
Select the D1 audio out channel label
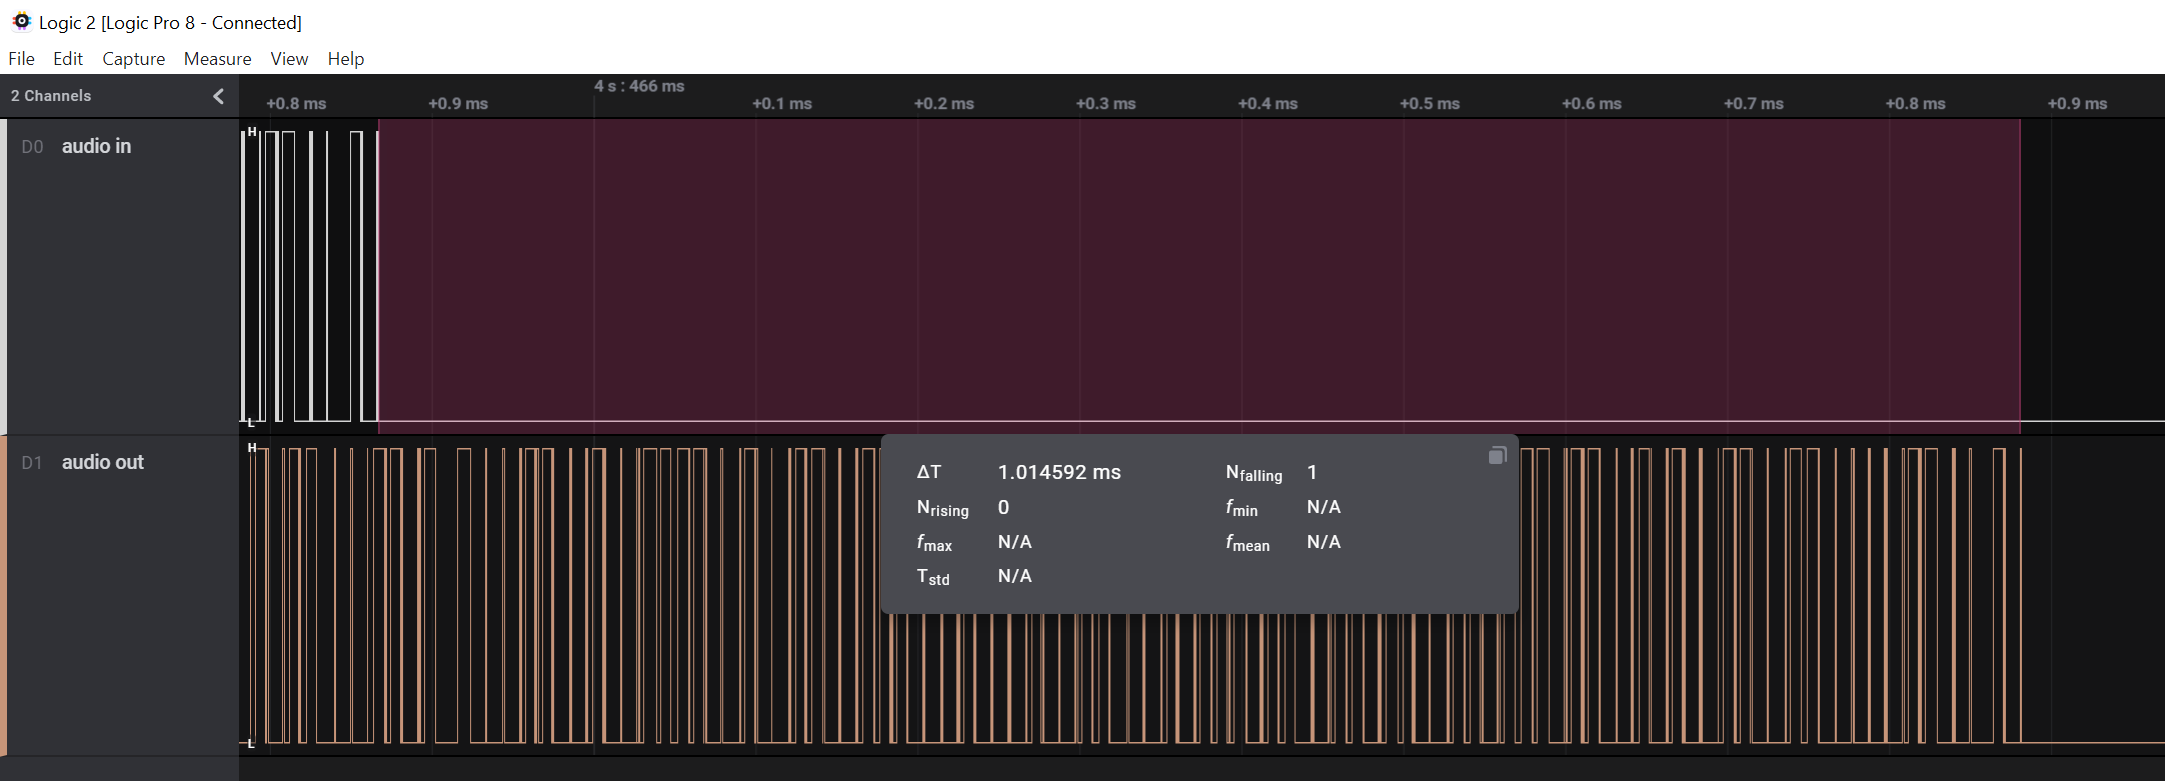(x=103, y=462)
